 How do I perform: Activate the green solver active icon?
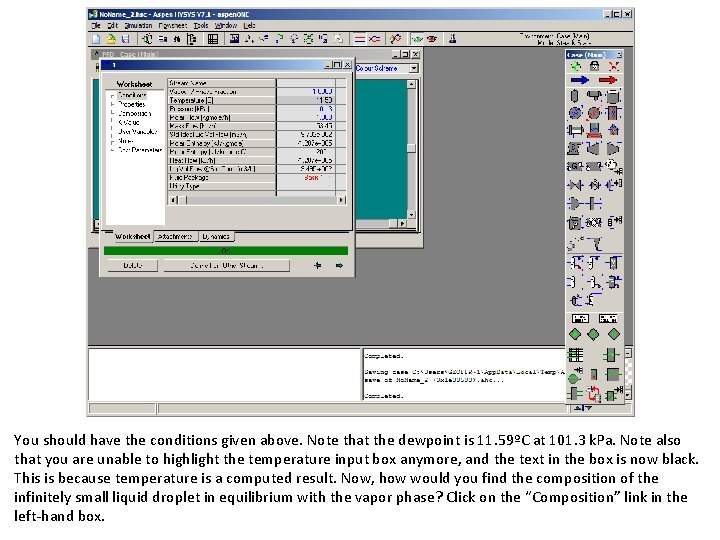click(417, 39)
